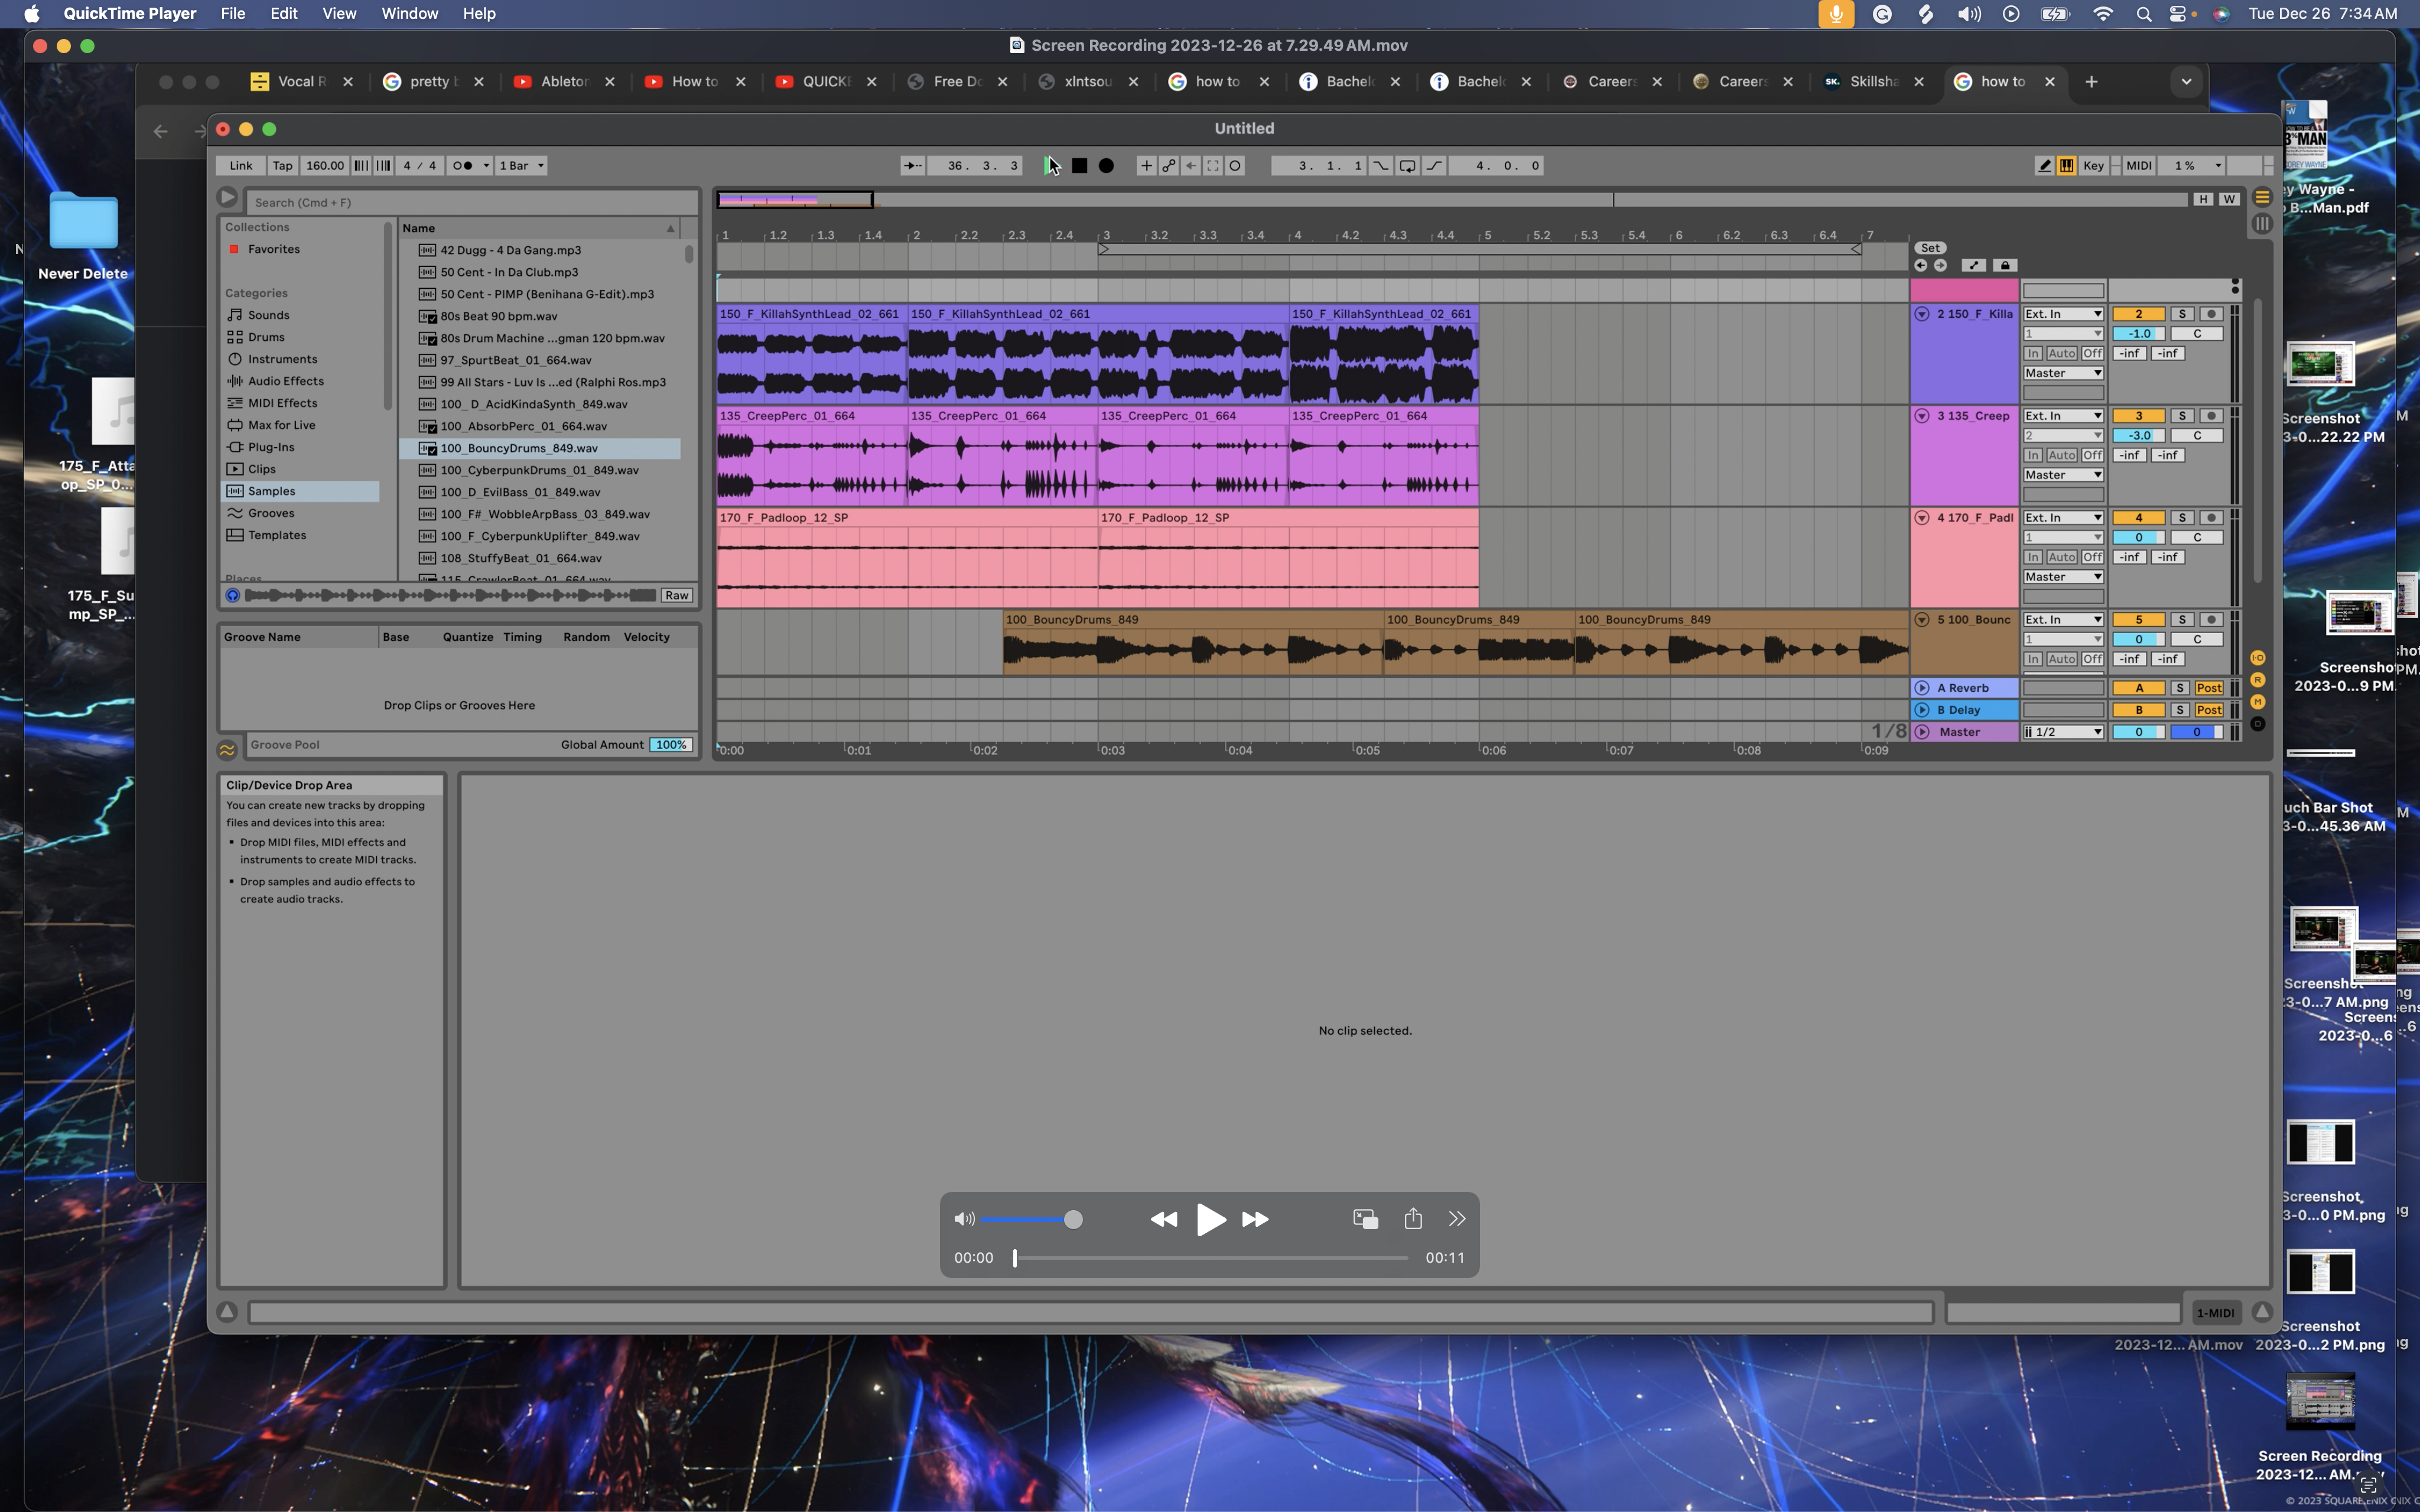This screenshot has width=2420, height=1512.
Task: Click the Capture MIDI bracket icon
Action: click(x=1212, y=166)
